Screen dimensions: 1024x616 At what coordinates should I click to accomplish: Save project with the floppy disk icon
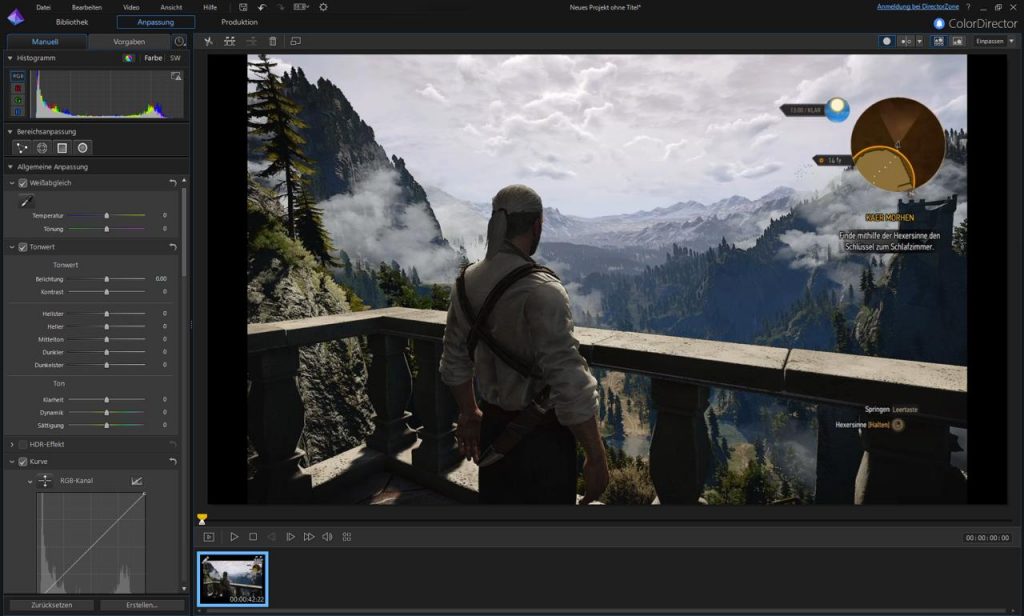[243, 7]
